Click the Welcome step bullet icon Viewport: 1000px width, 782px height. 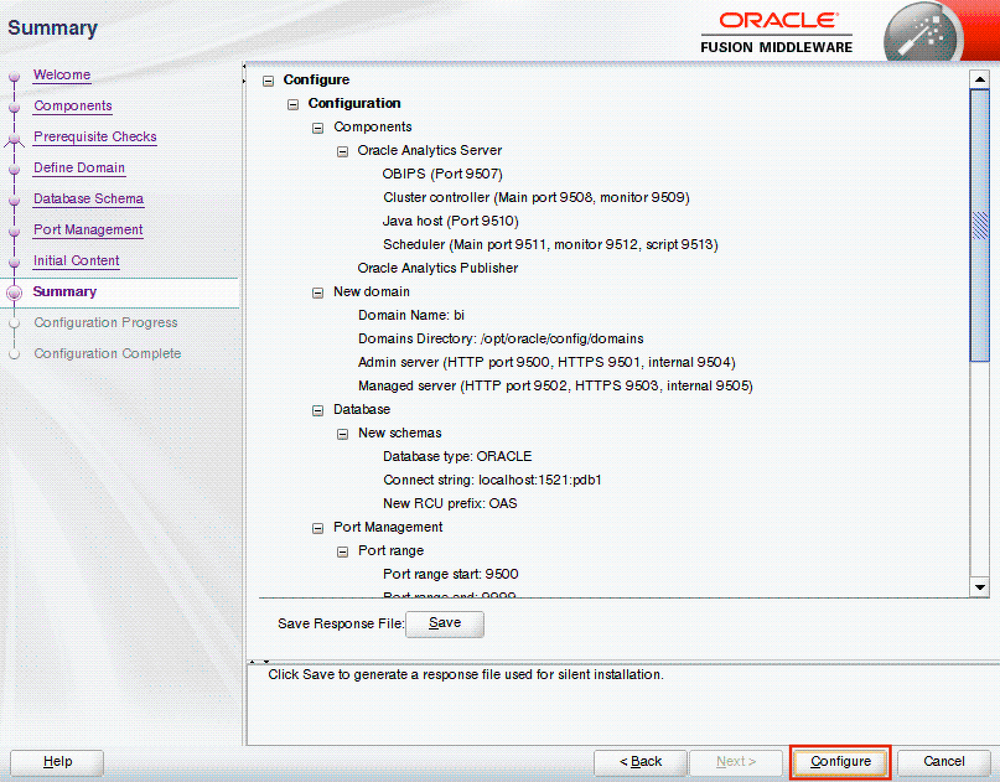coord(14,77)
